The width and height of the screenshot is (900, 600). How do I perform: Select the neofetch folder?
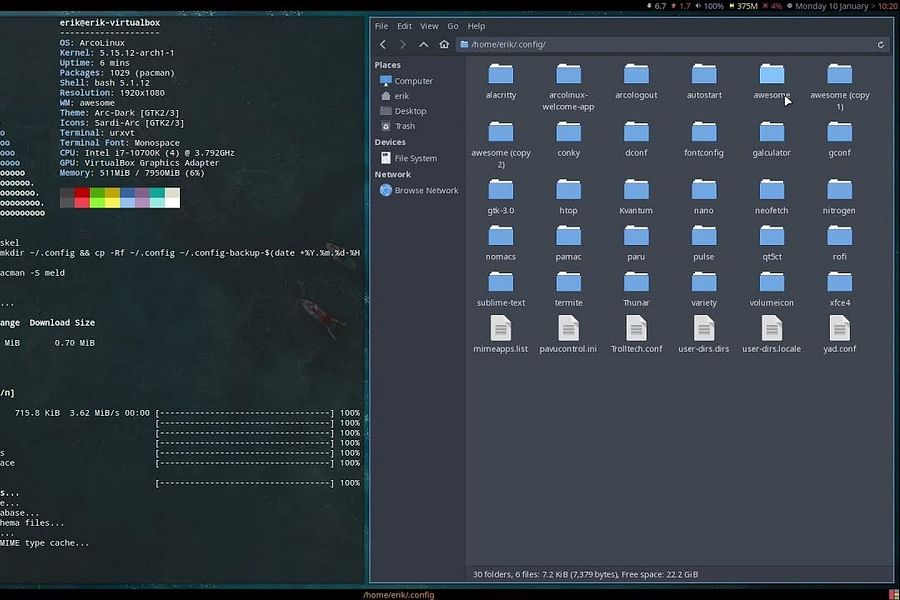point(771,194)
